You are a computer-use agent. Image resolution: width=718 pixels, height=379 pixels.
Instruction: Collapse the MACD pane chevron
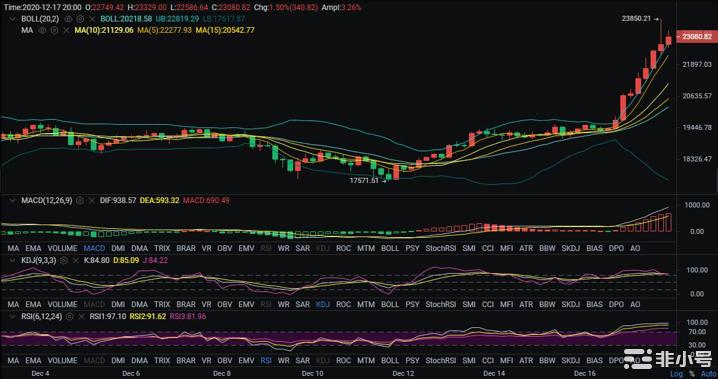tap(13, 200)
